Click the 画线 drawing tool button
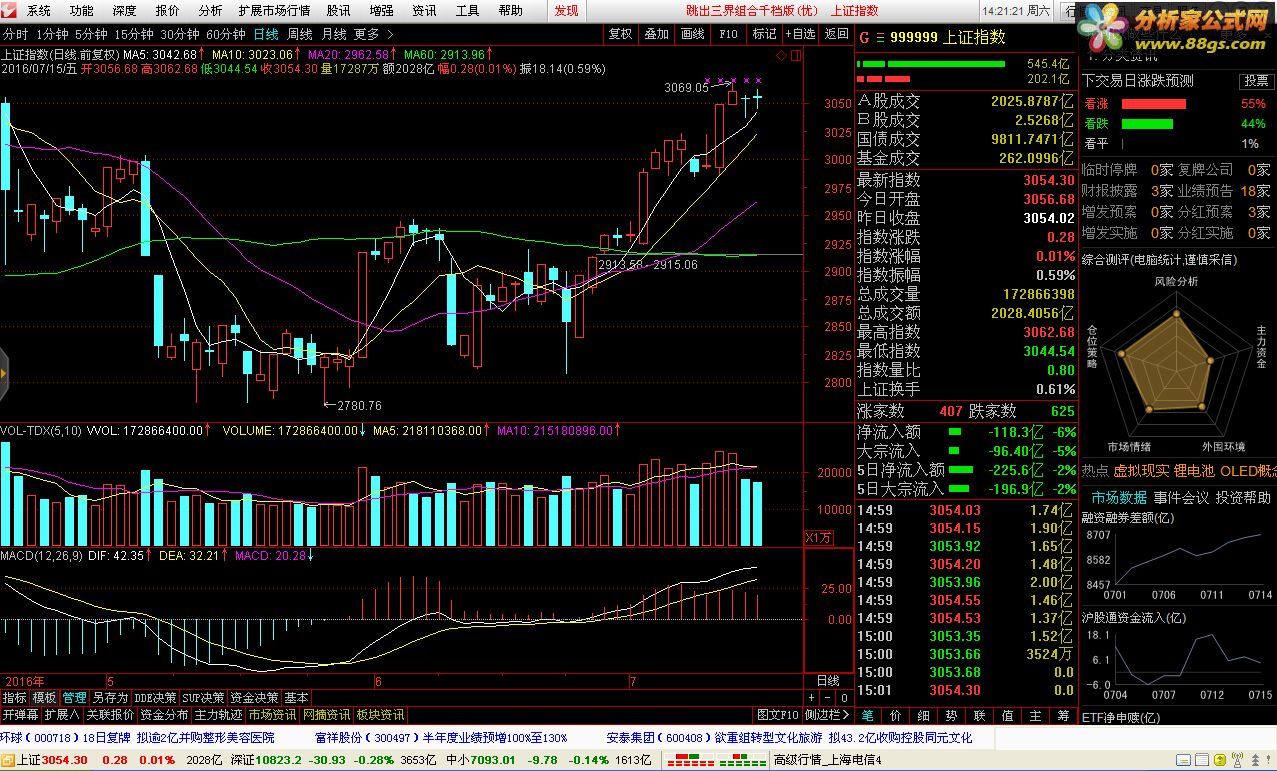1277x771 pixels. 692,33
